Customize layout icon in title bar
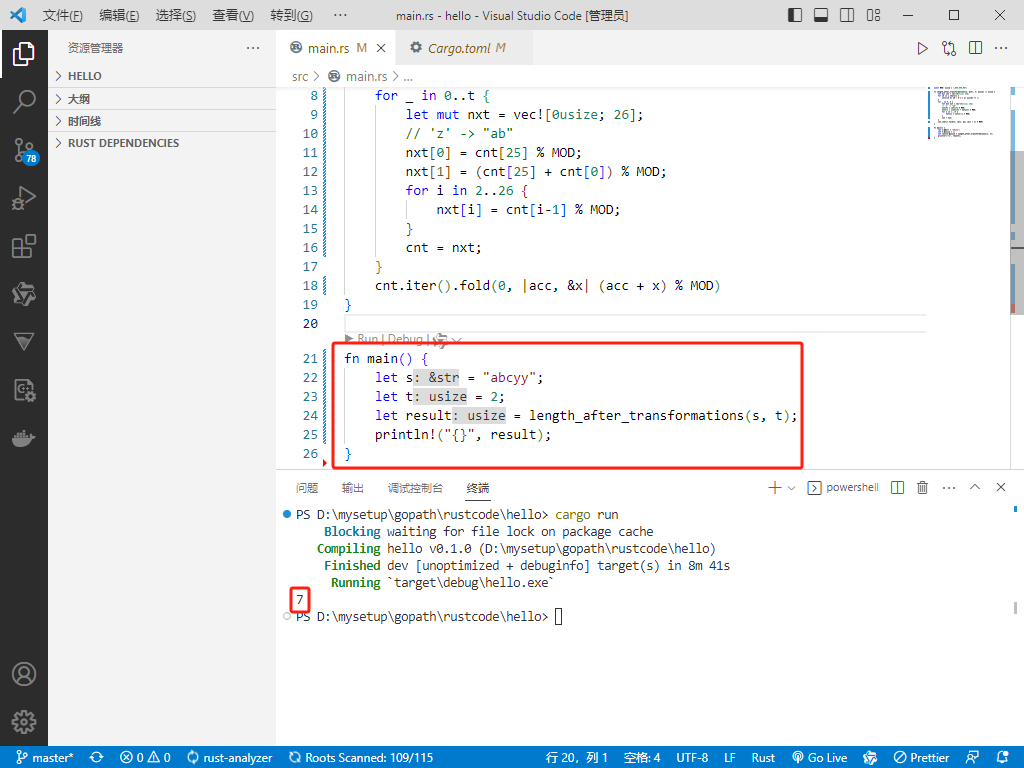The width and height of the screenshot is (1024, 768). tap(873, 15)
